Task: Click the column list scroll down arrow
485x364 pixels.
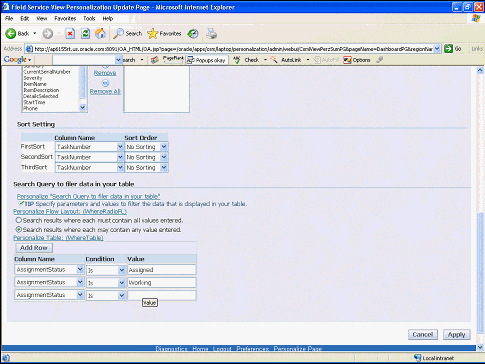Action: pos(83,107)
